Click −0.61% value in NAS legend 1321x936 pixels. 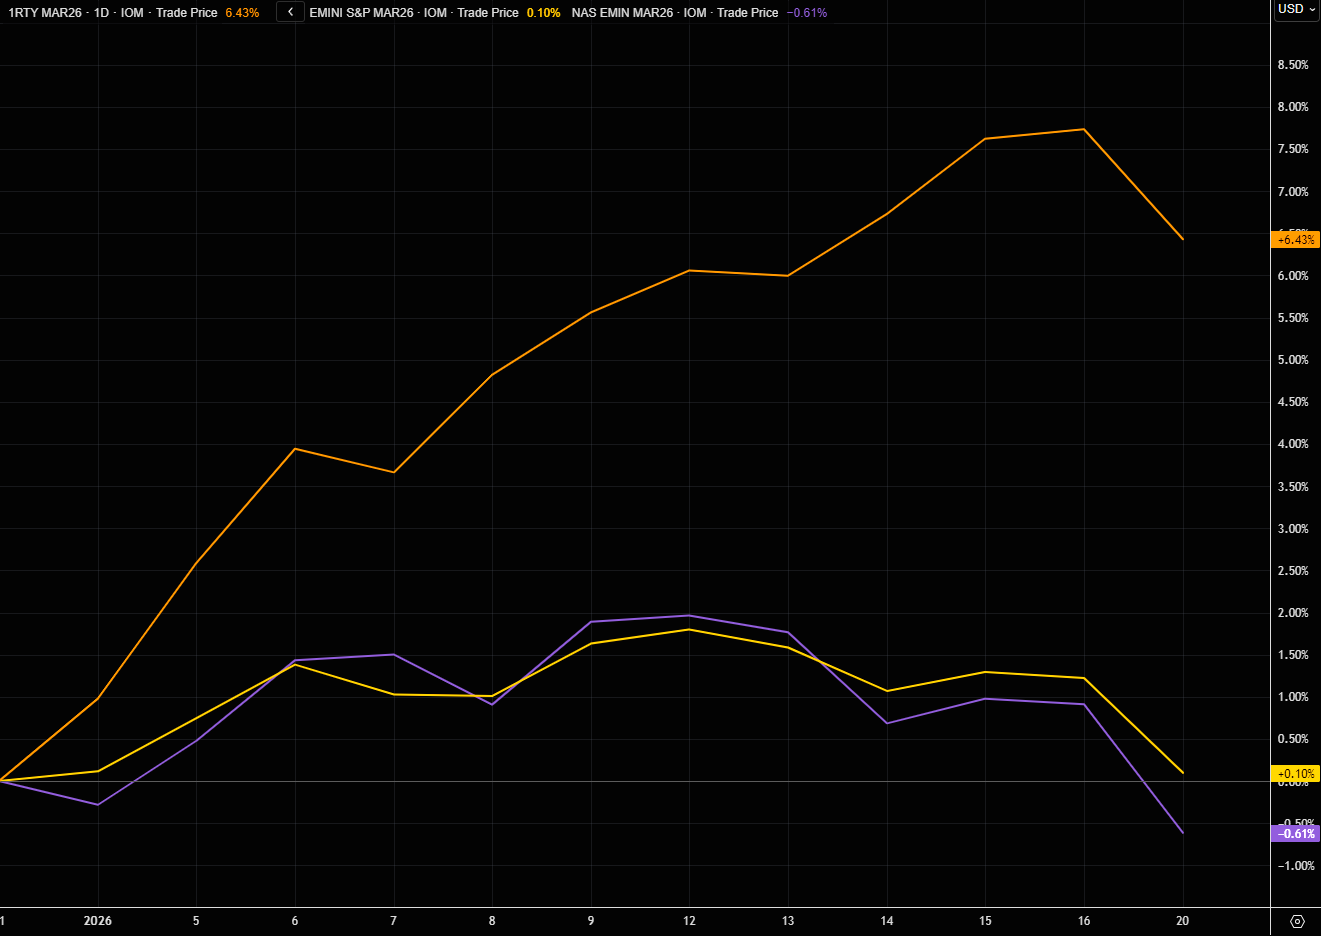[807, 13]
